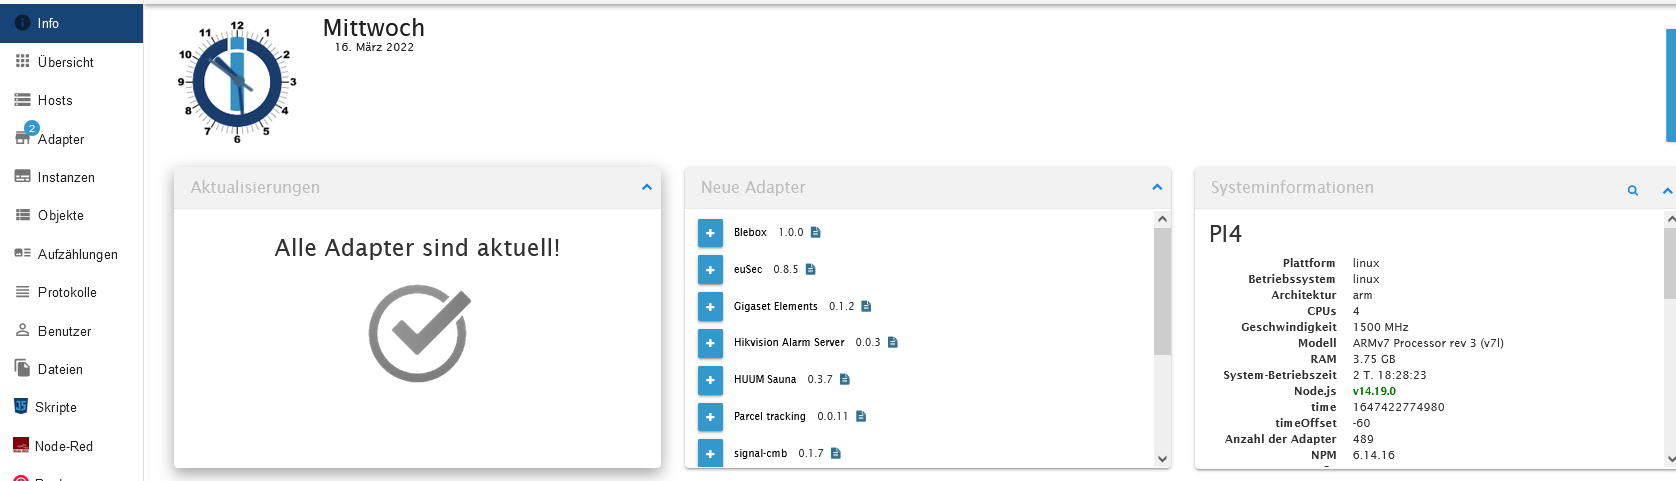This screenshot has width=1676, height=481.
Task: Go to the Adapter page
Action: coord(60,139)
